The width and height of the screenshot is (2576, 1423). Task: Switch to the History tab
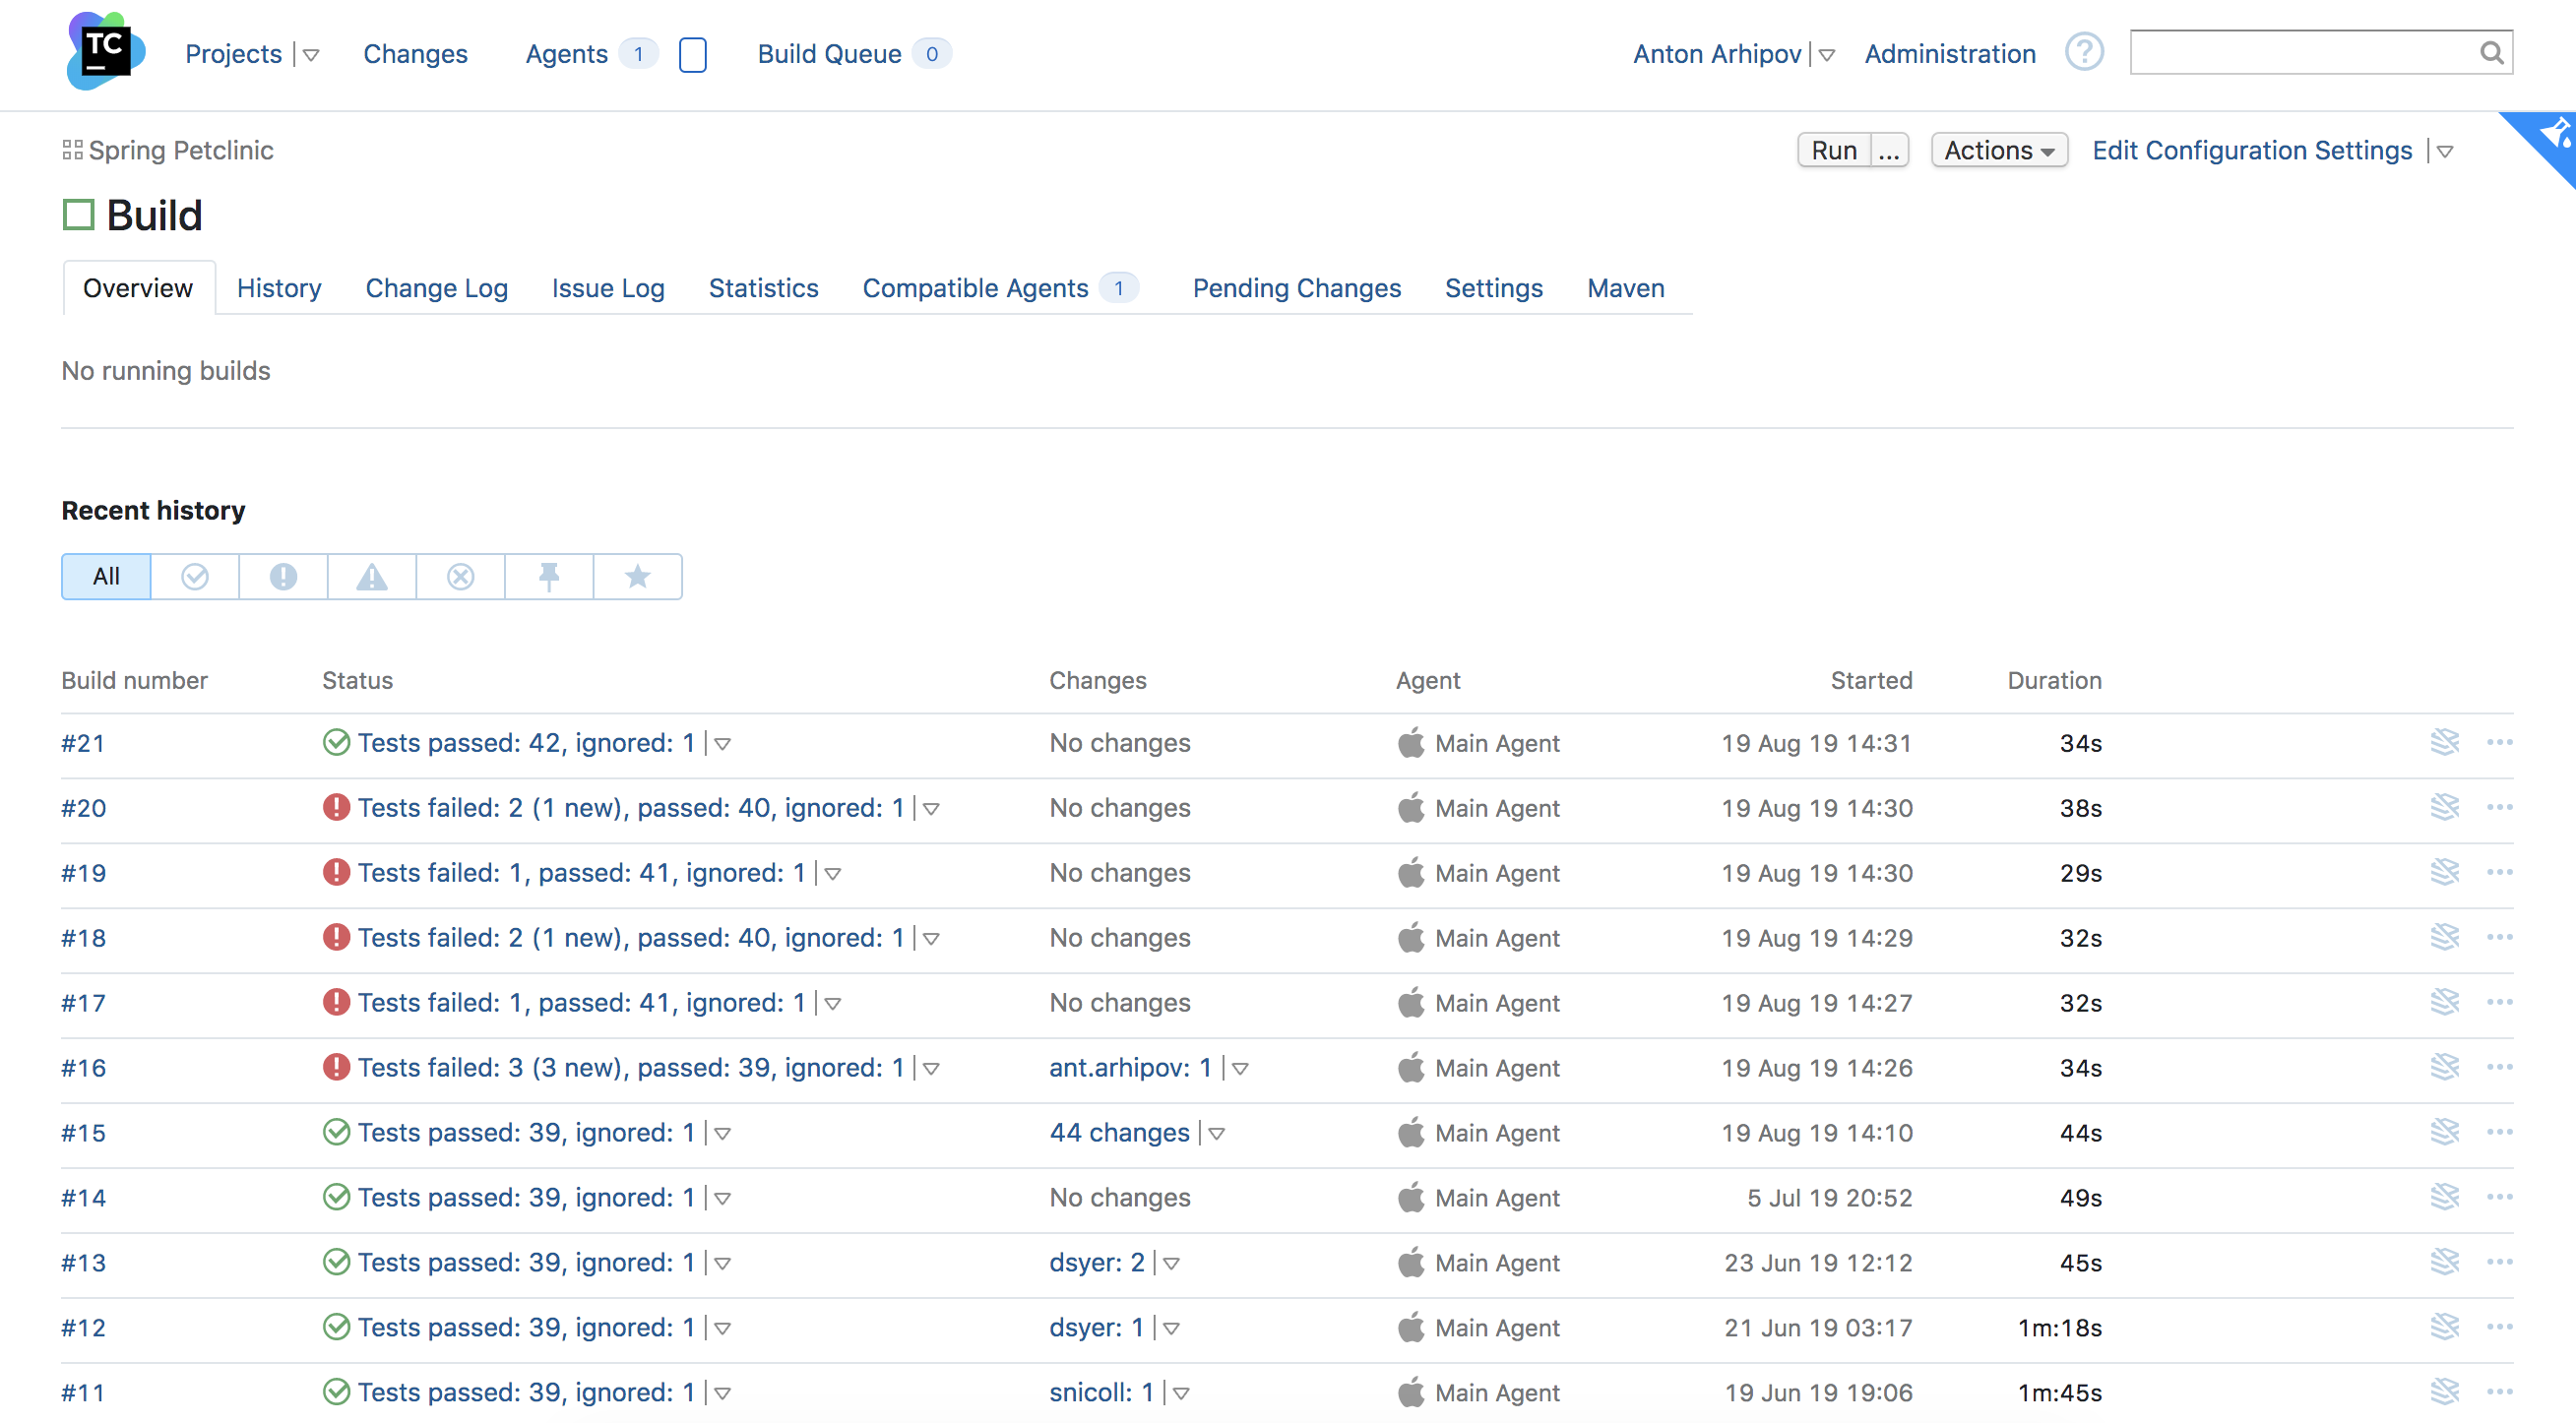[x=279, y=287]
